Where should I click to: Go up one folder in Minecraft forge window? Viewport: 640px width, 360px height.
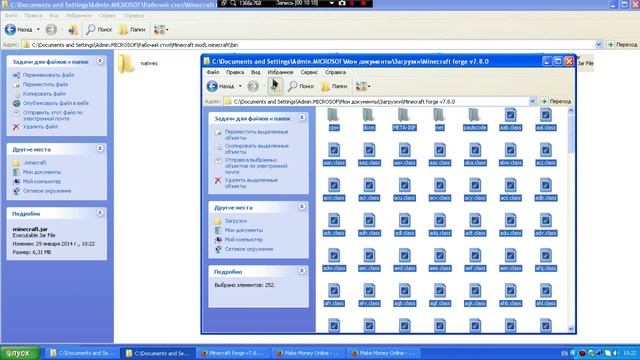coord(275,86)
